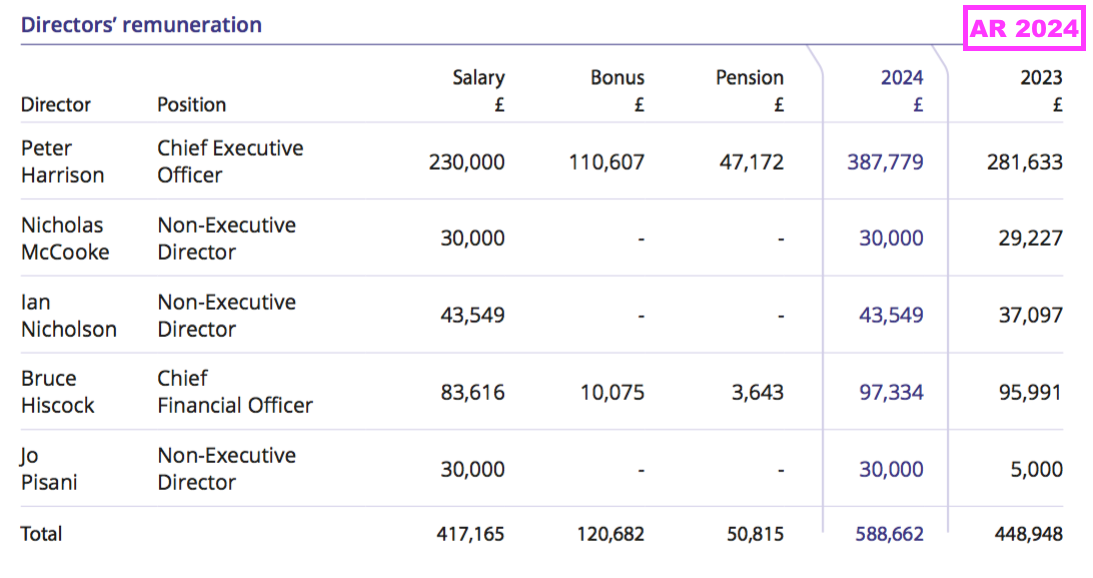The image size is (1093, 578).
Task: Click the Director column header
Action: coord(56,105)
